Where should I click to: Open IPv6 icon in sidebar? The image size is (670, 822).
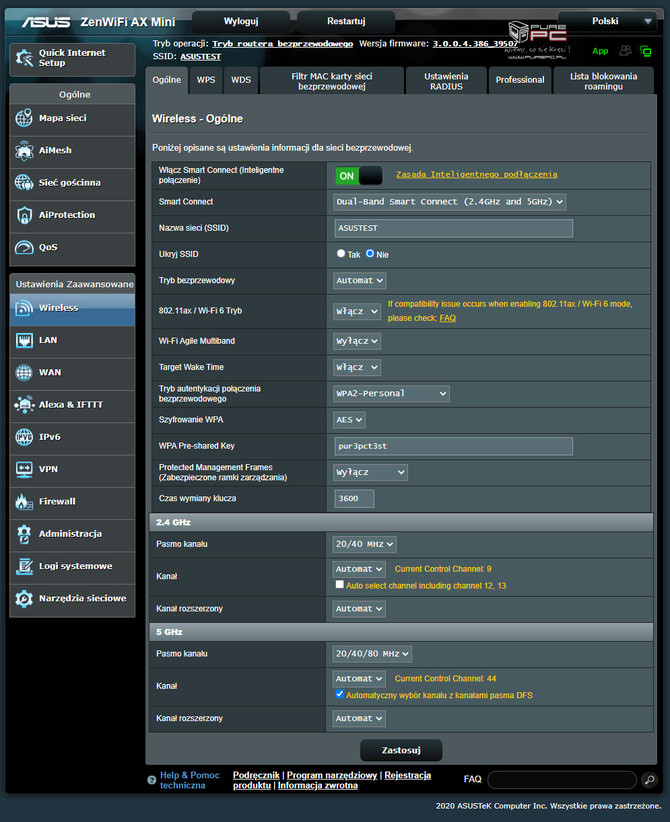24,437
